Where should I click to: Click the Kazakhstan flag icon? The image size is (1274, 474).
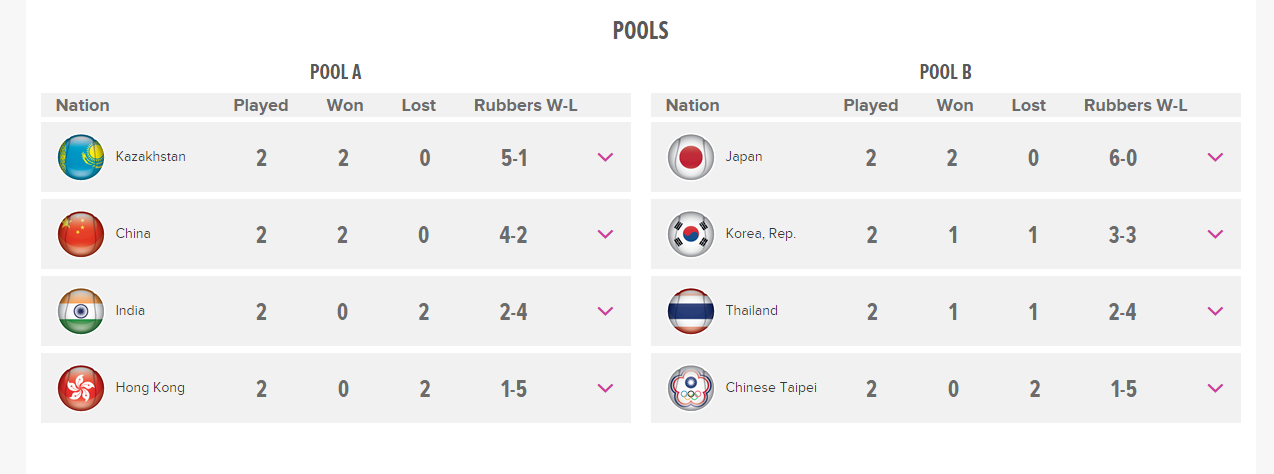point(81,157)
